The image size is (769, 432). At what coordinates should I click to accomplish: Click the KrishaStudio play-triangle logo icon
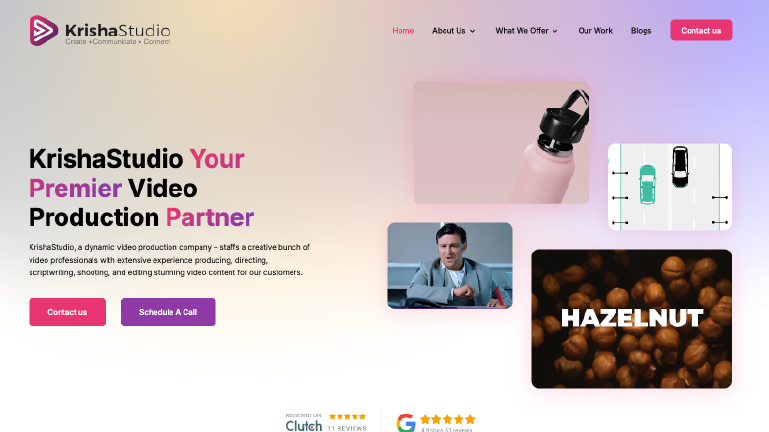pyautogui.click(x=44, y=30)
